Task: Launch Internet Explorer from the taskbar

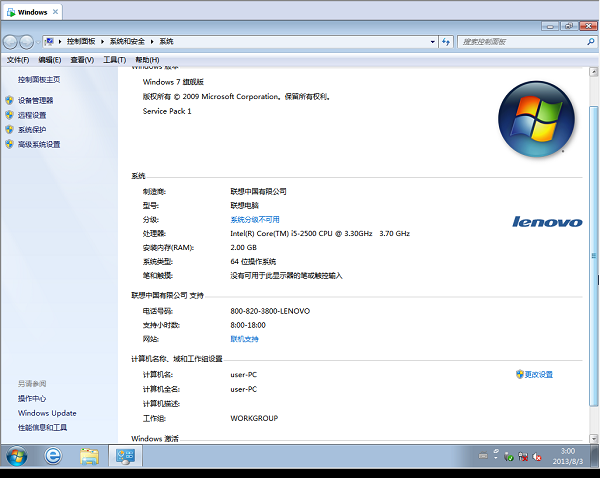Action: (53, 456)
